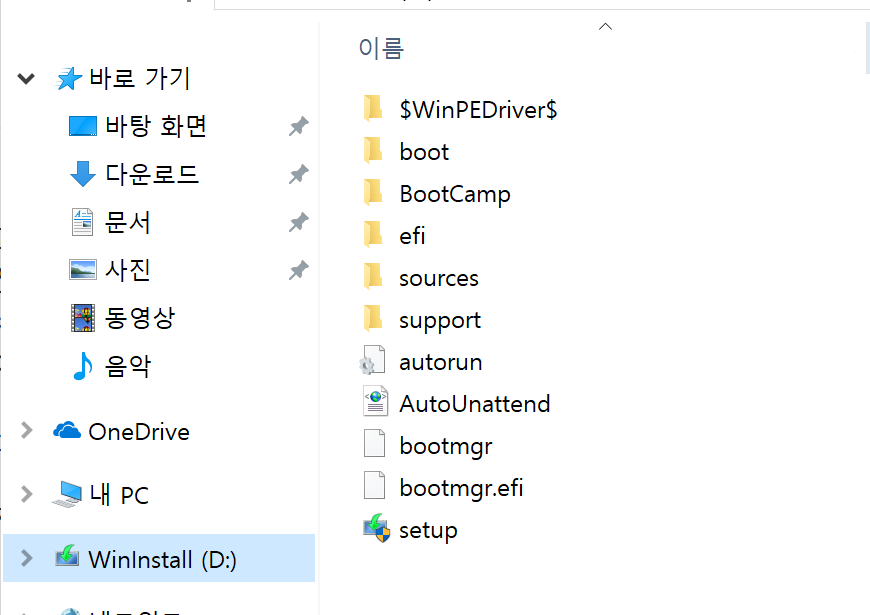Viewport: 870px width, 615px height.
Task: Select the AutoUnattend XML file icon
Action: [375, 401]
